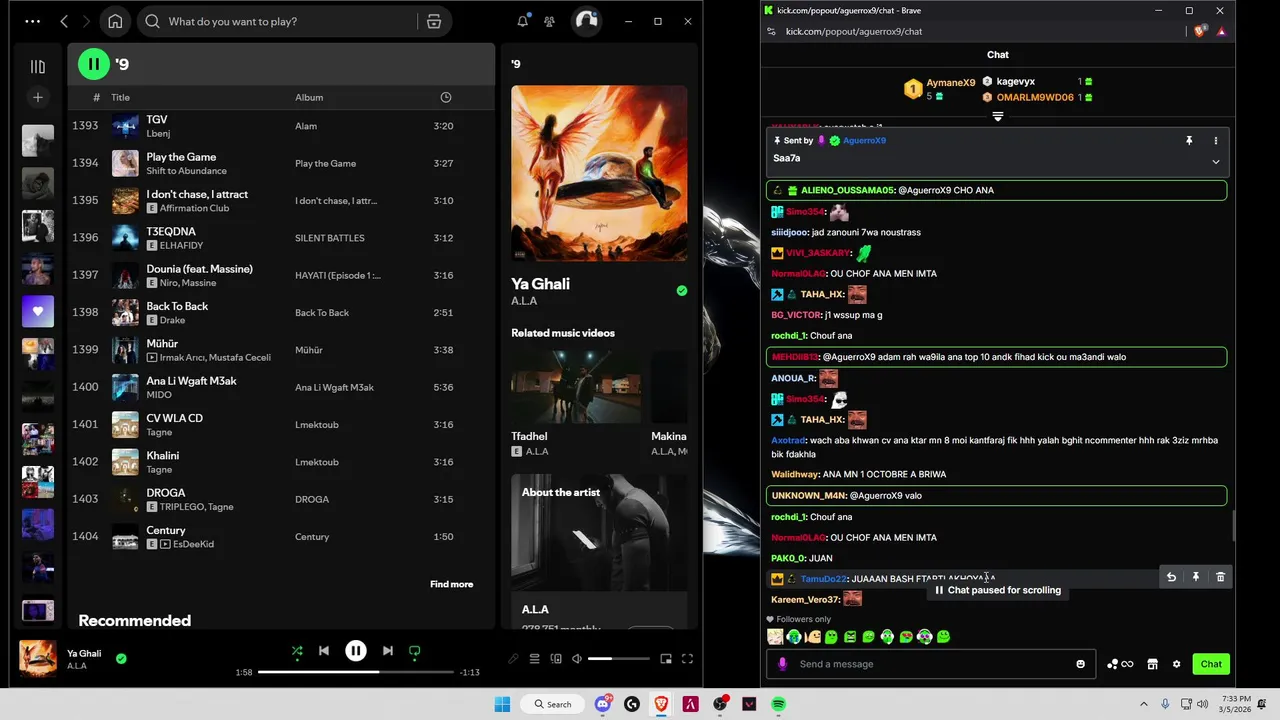1280x720 pixels.
Task: Open the Browse icon in the search bar
Action: [434, 21]
